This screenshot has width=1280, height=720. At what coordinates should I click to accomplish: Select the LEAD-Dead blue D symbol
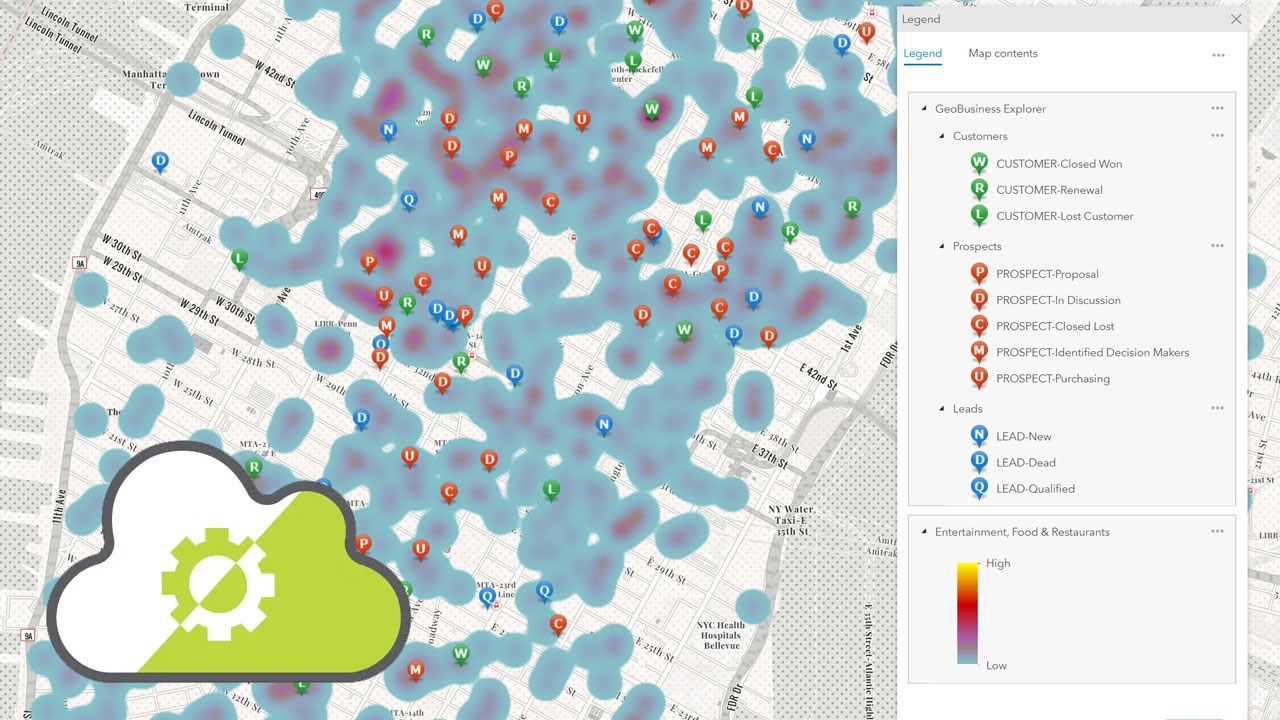[979, 461]
